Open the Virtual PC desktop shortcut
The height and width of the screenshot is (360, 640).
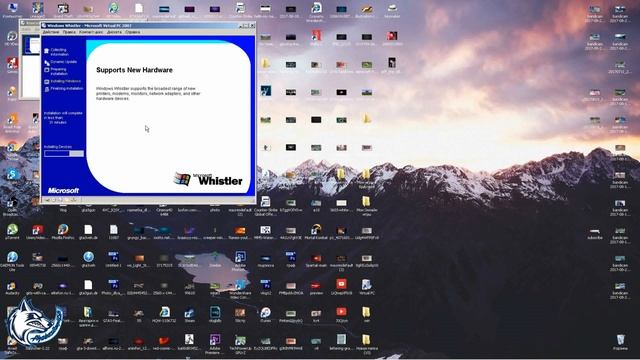coord(367,287)
